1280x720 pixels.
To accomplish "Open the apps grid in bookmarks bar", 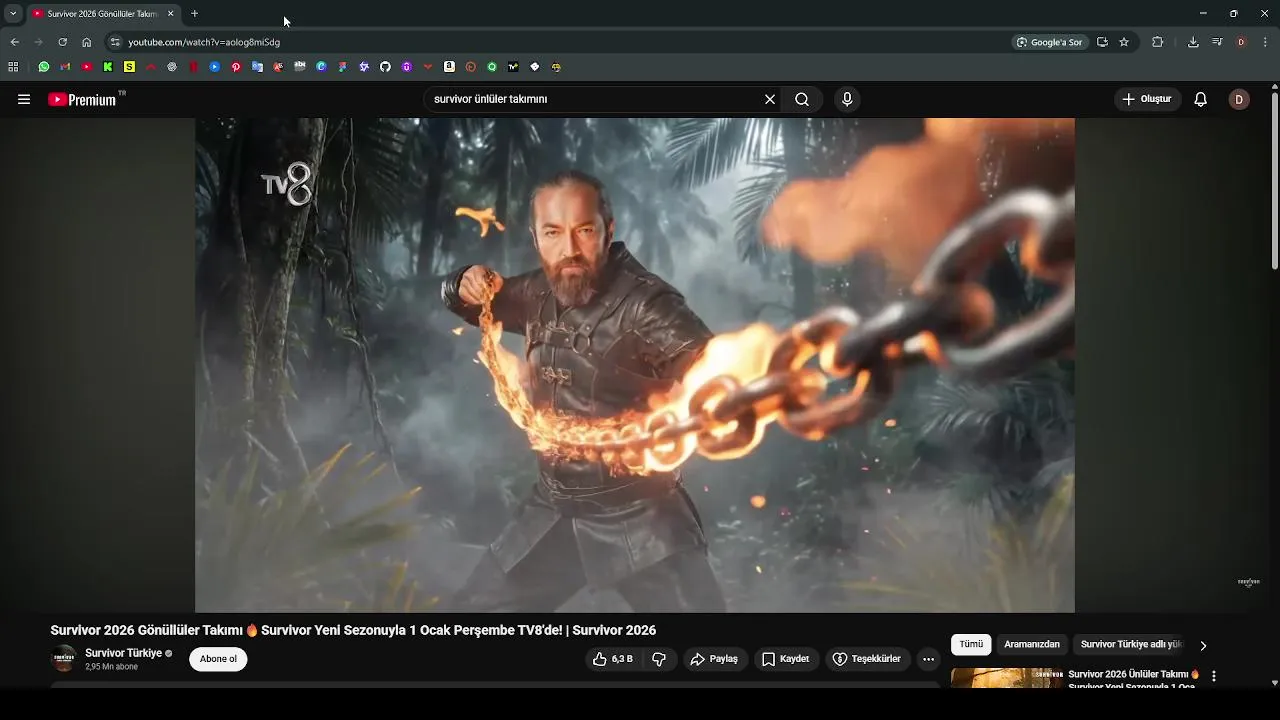I will (x=13, y=67).
